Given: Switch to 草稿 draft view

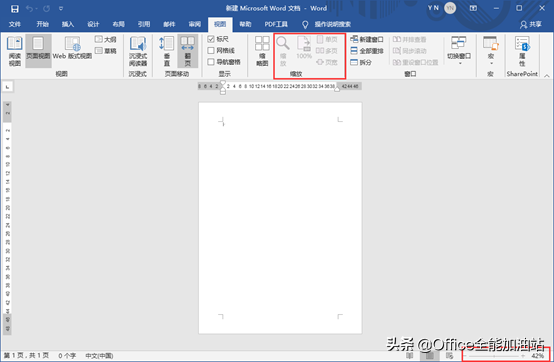Looking at the screenshot, I should [106, 51].
